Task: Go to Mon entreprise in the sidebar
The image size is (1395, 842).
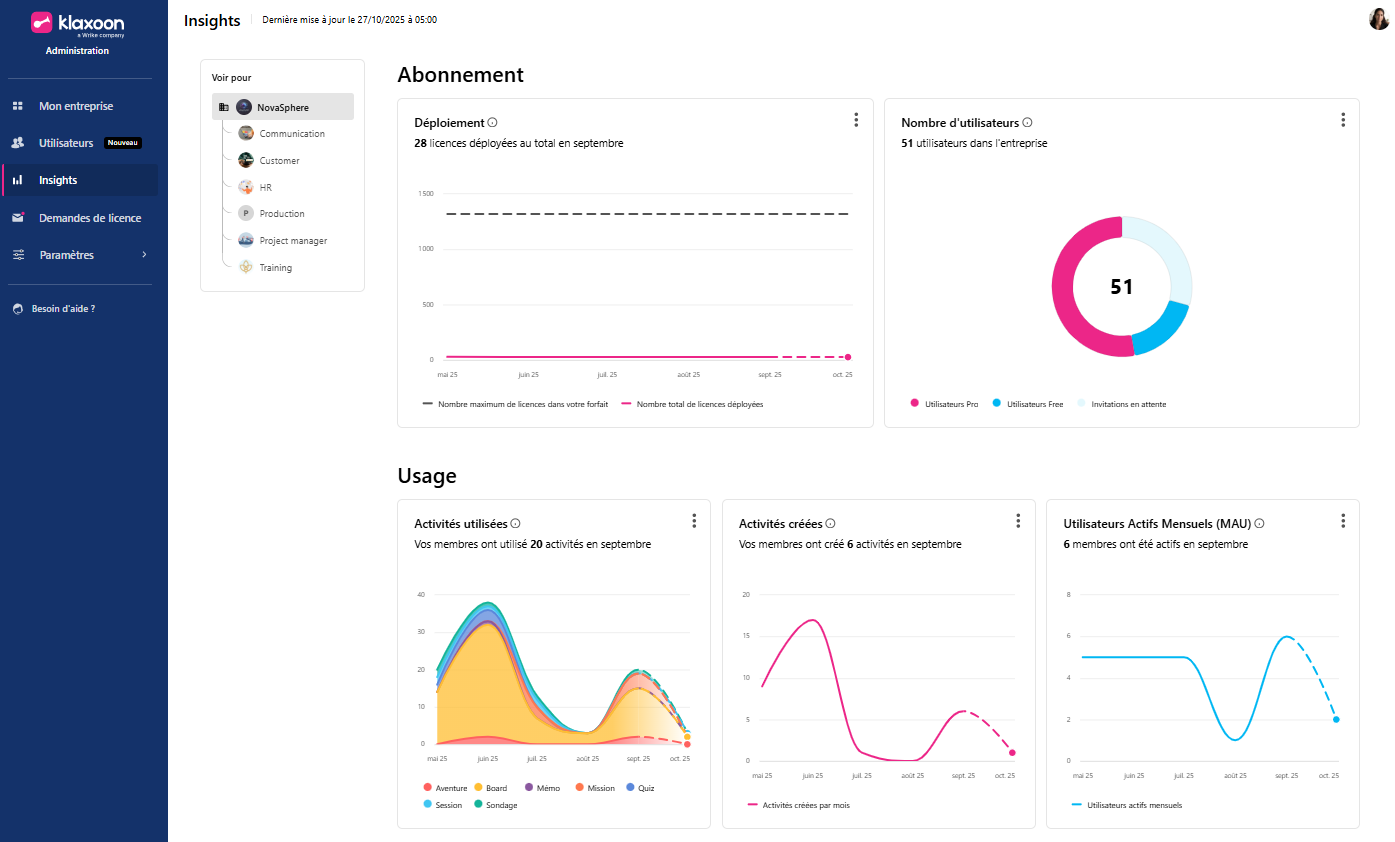Action: [x=76, y=106]
